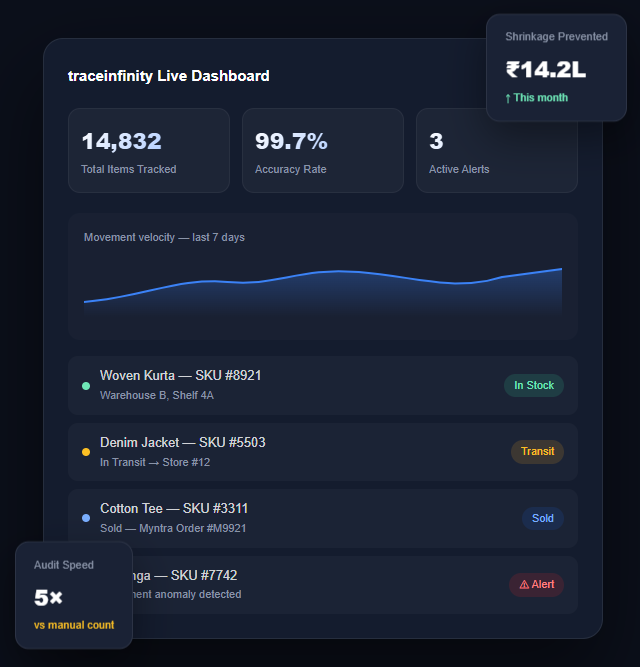Click the Audit Speed floating card
Viewport: 640px width, 667px height.
point(74,596)
